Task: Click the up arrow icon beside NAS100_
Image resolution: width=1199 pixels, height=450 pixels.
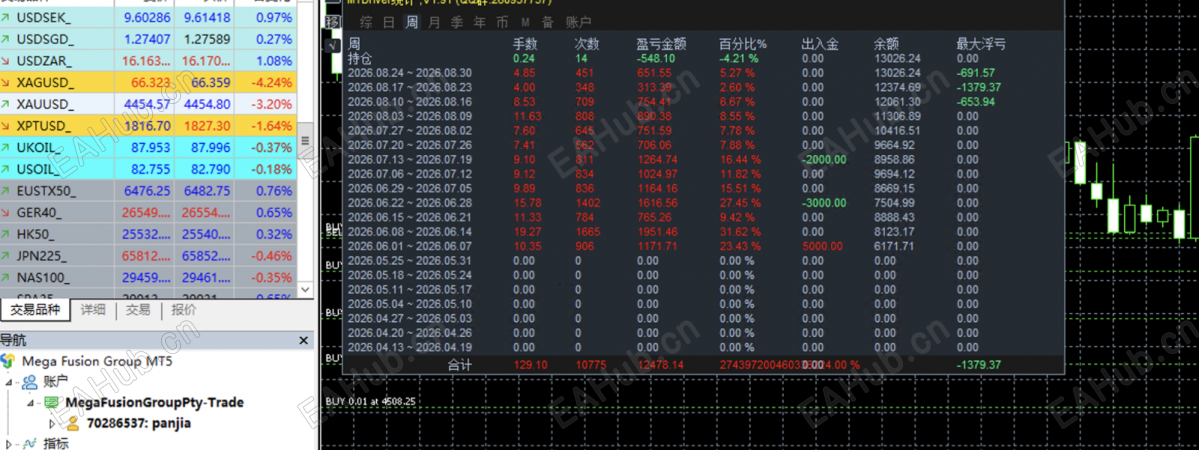Action: coord(6,277)
